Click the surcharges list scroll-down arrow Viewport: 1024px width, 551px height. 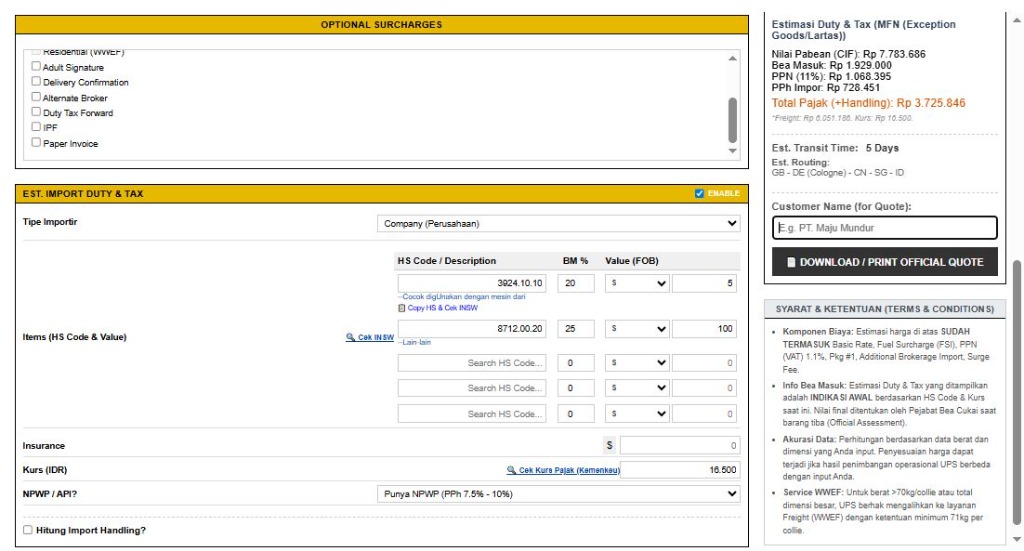pos(732,151)
